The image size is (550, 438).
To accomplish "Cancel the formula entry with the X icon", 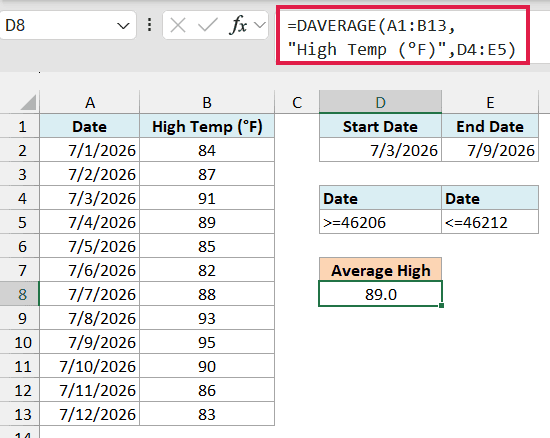I will 178,25.
